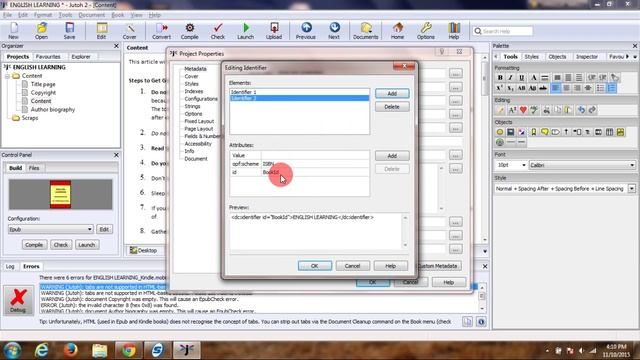Image resolution: width=640 pixels, height=360 pixels.
Task: Click the Home toolbar icon
Action: point(397,31)
